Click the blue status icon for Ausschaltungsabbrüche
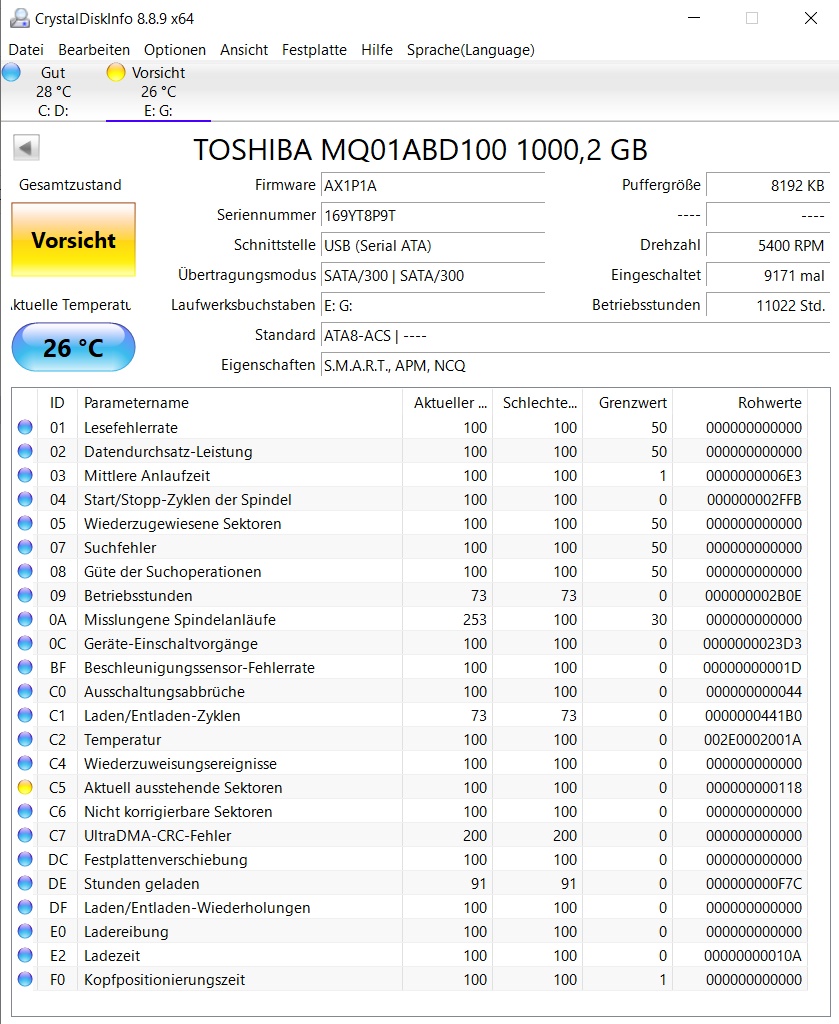Viewport: 839px width, 1024px height. coord(25,692)
